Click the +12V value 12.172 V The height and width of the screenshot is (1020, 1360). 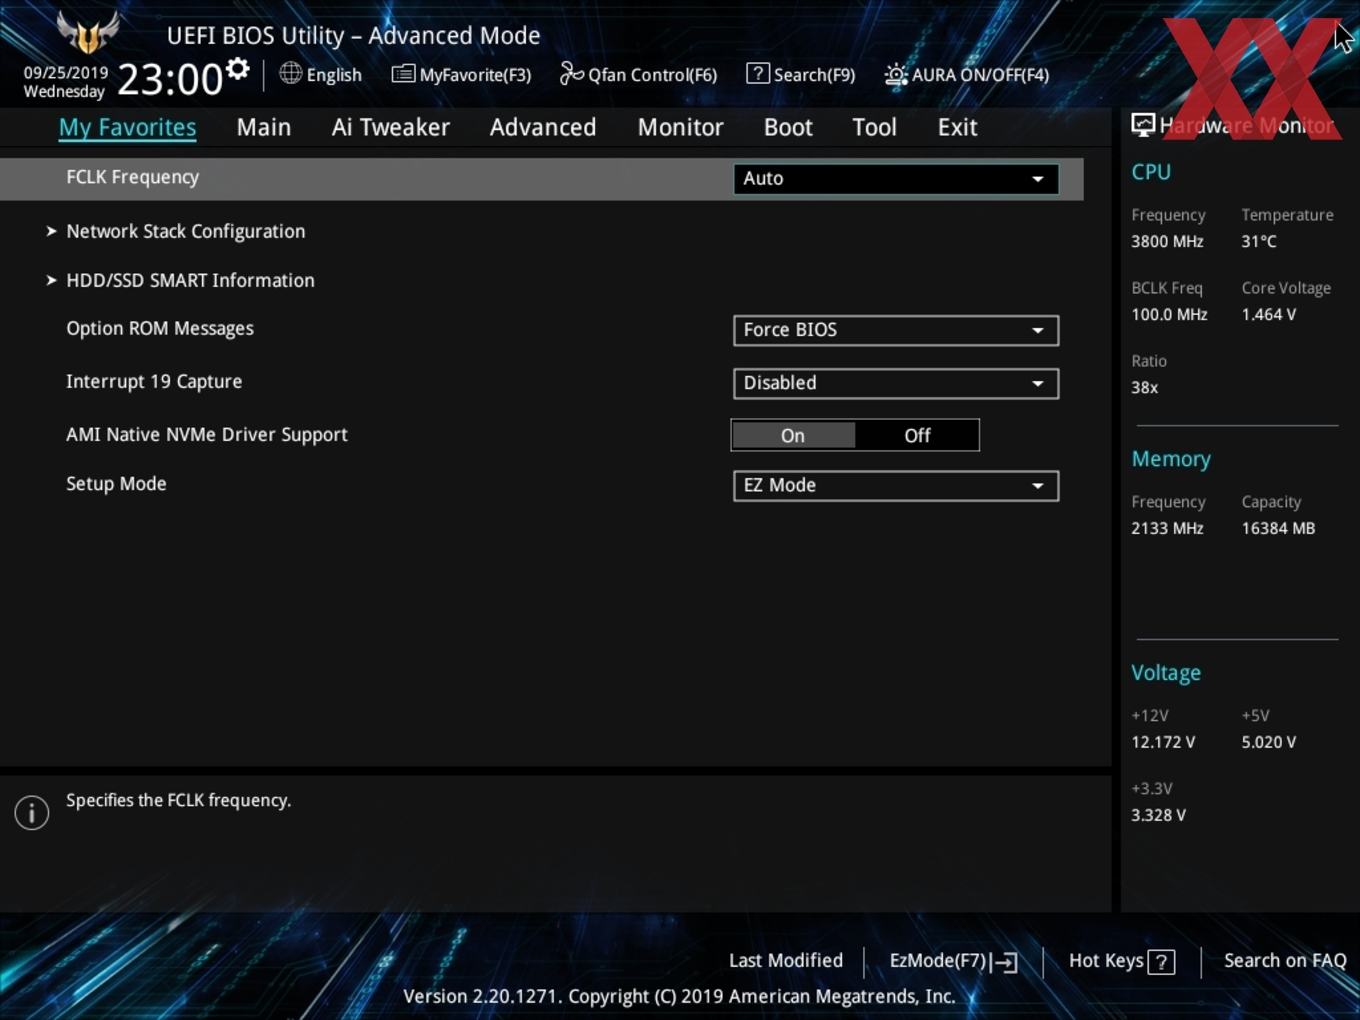pos(1163,742)
